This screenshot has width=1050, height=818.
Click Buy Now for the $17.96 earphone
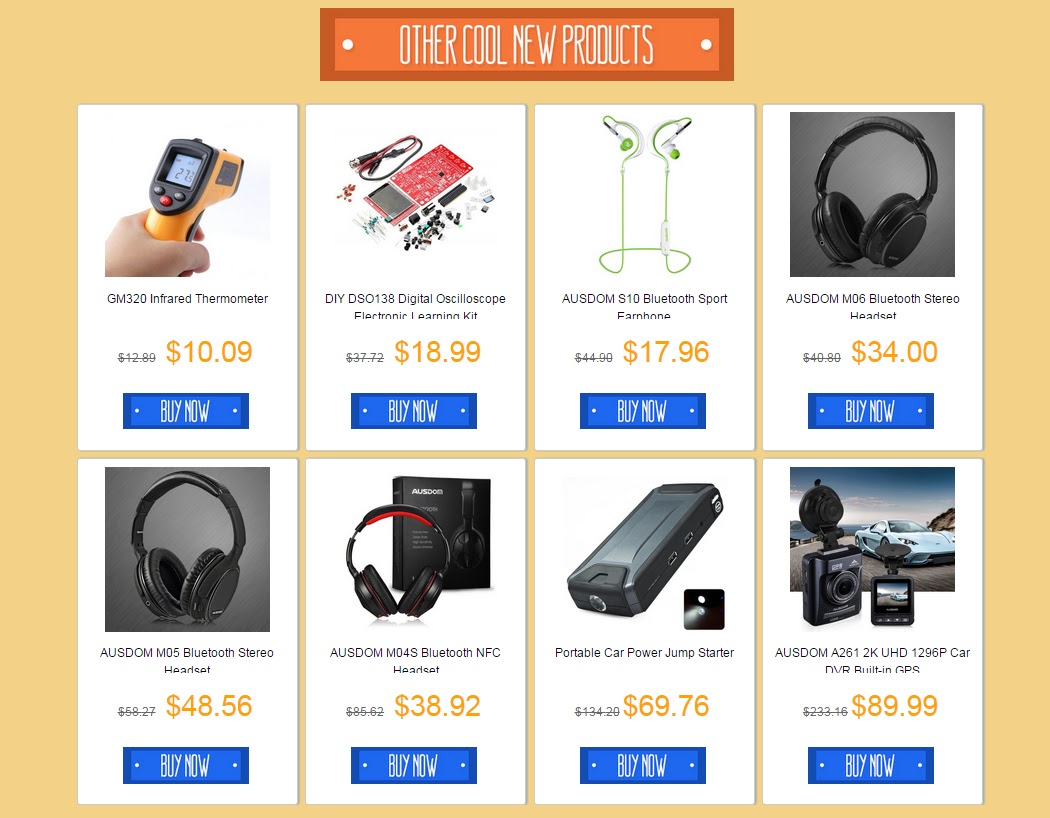[643, 410]
